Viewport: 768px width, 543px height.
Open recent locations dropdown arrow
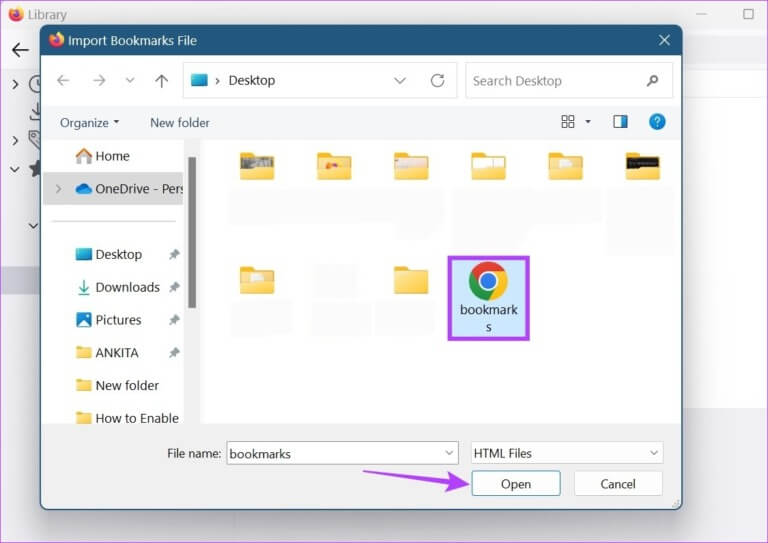[130, 80]
